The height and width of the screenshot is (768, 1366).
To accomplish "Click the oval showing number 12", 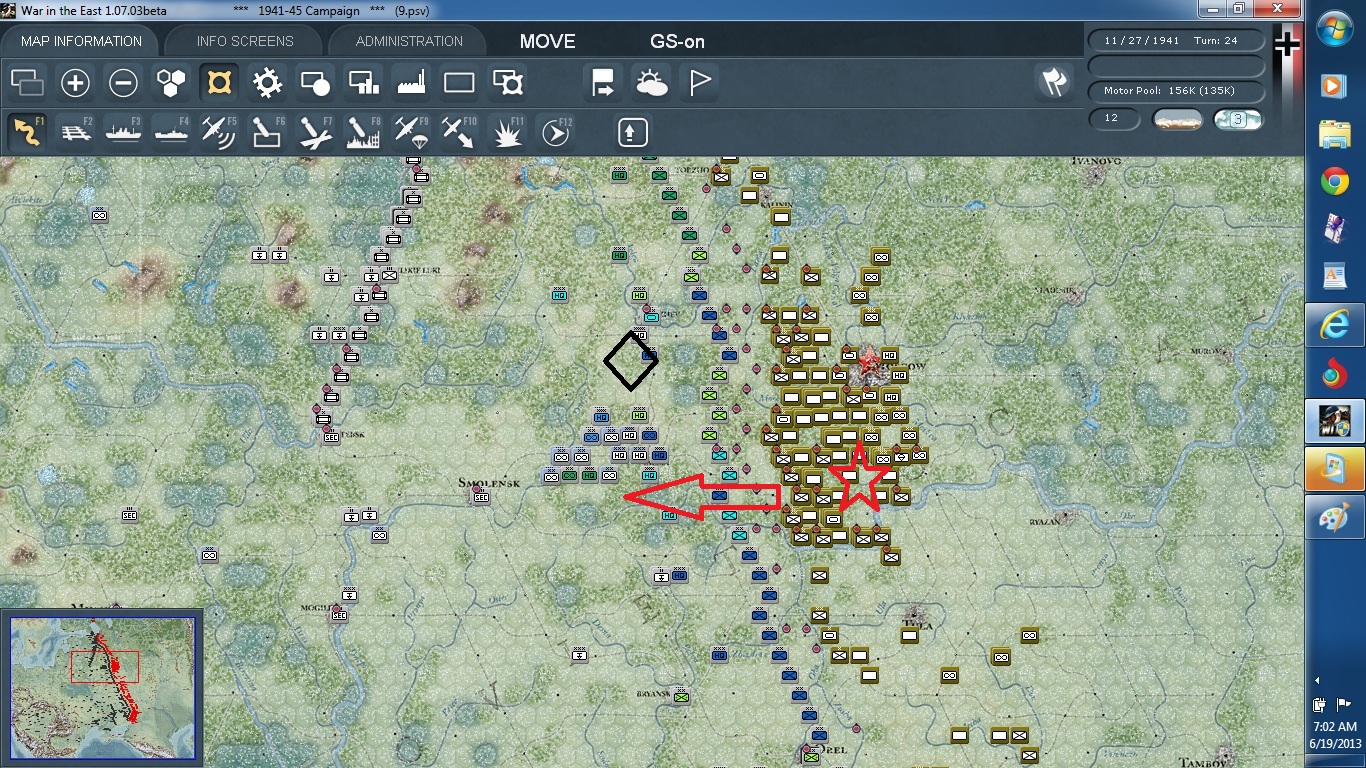I will coord(1115,119).
